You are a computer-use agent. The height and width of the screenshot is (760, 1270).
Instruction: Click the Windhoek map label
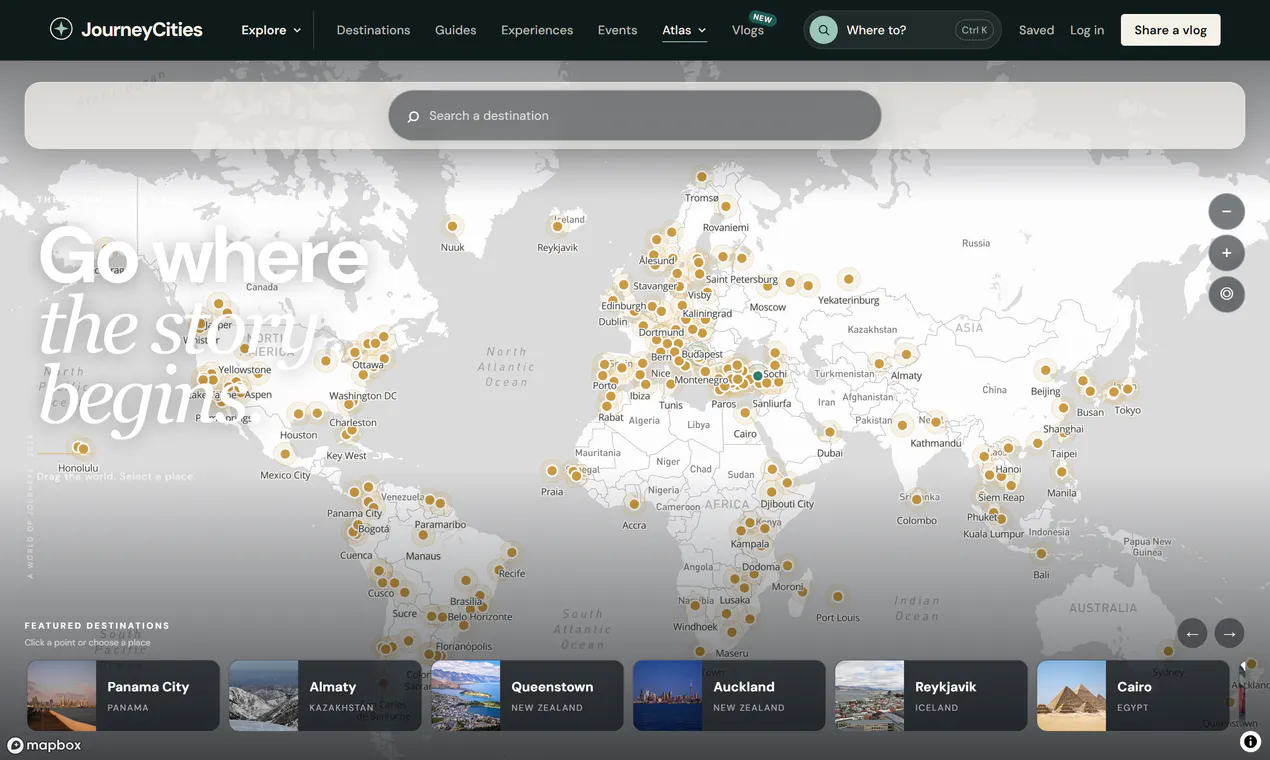point(695,627)
